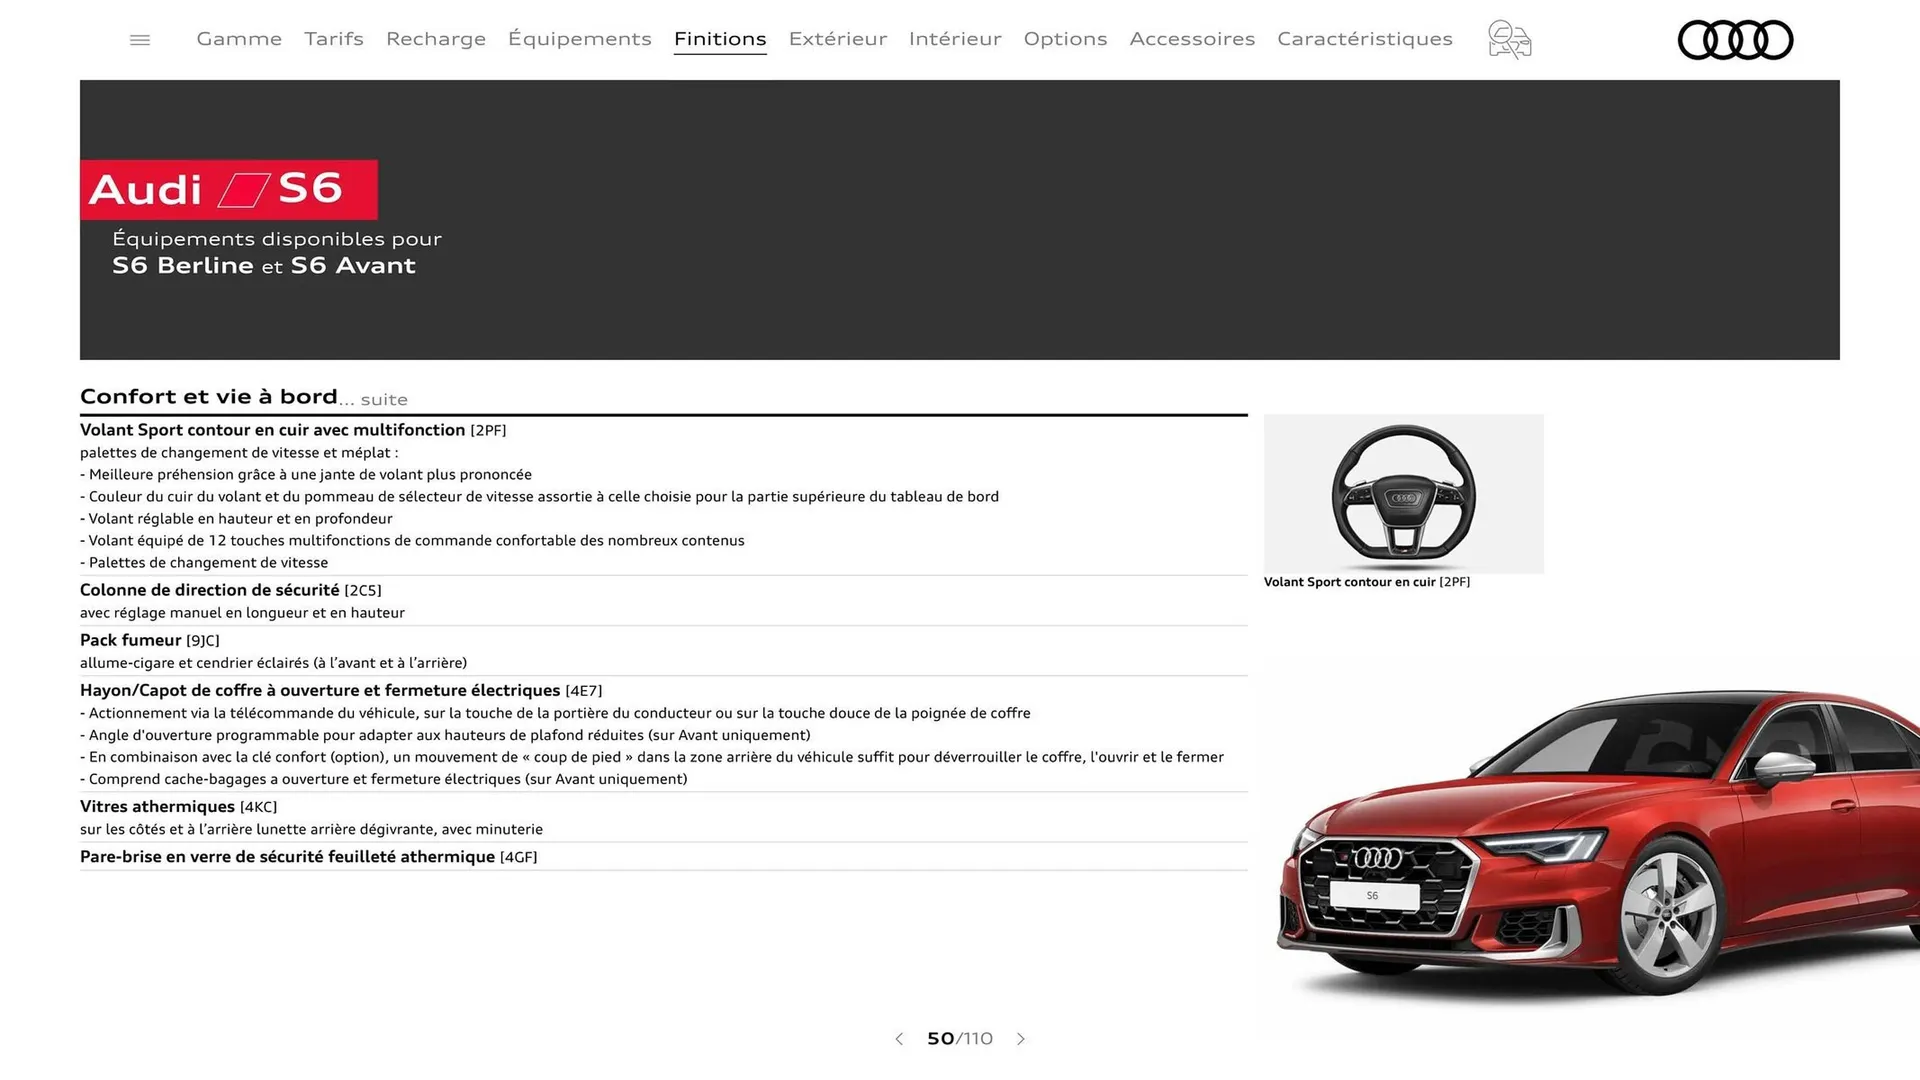Screen dimensions: 1920x1080
Task: Open the Options section
Action: pos(1065,39)
